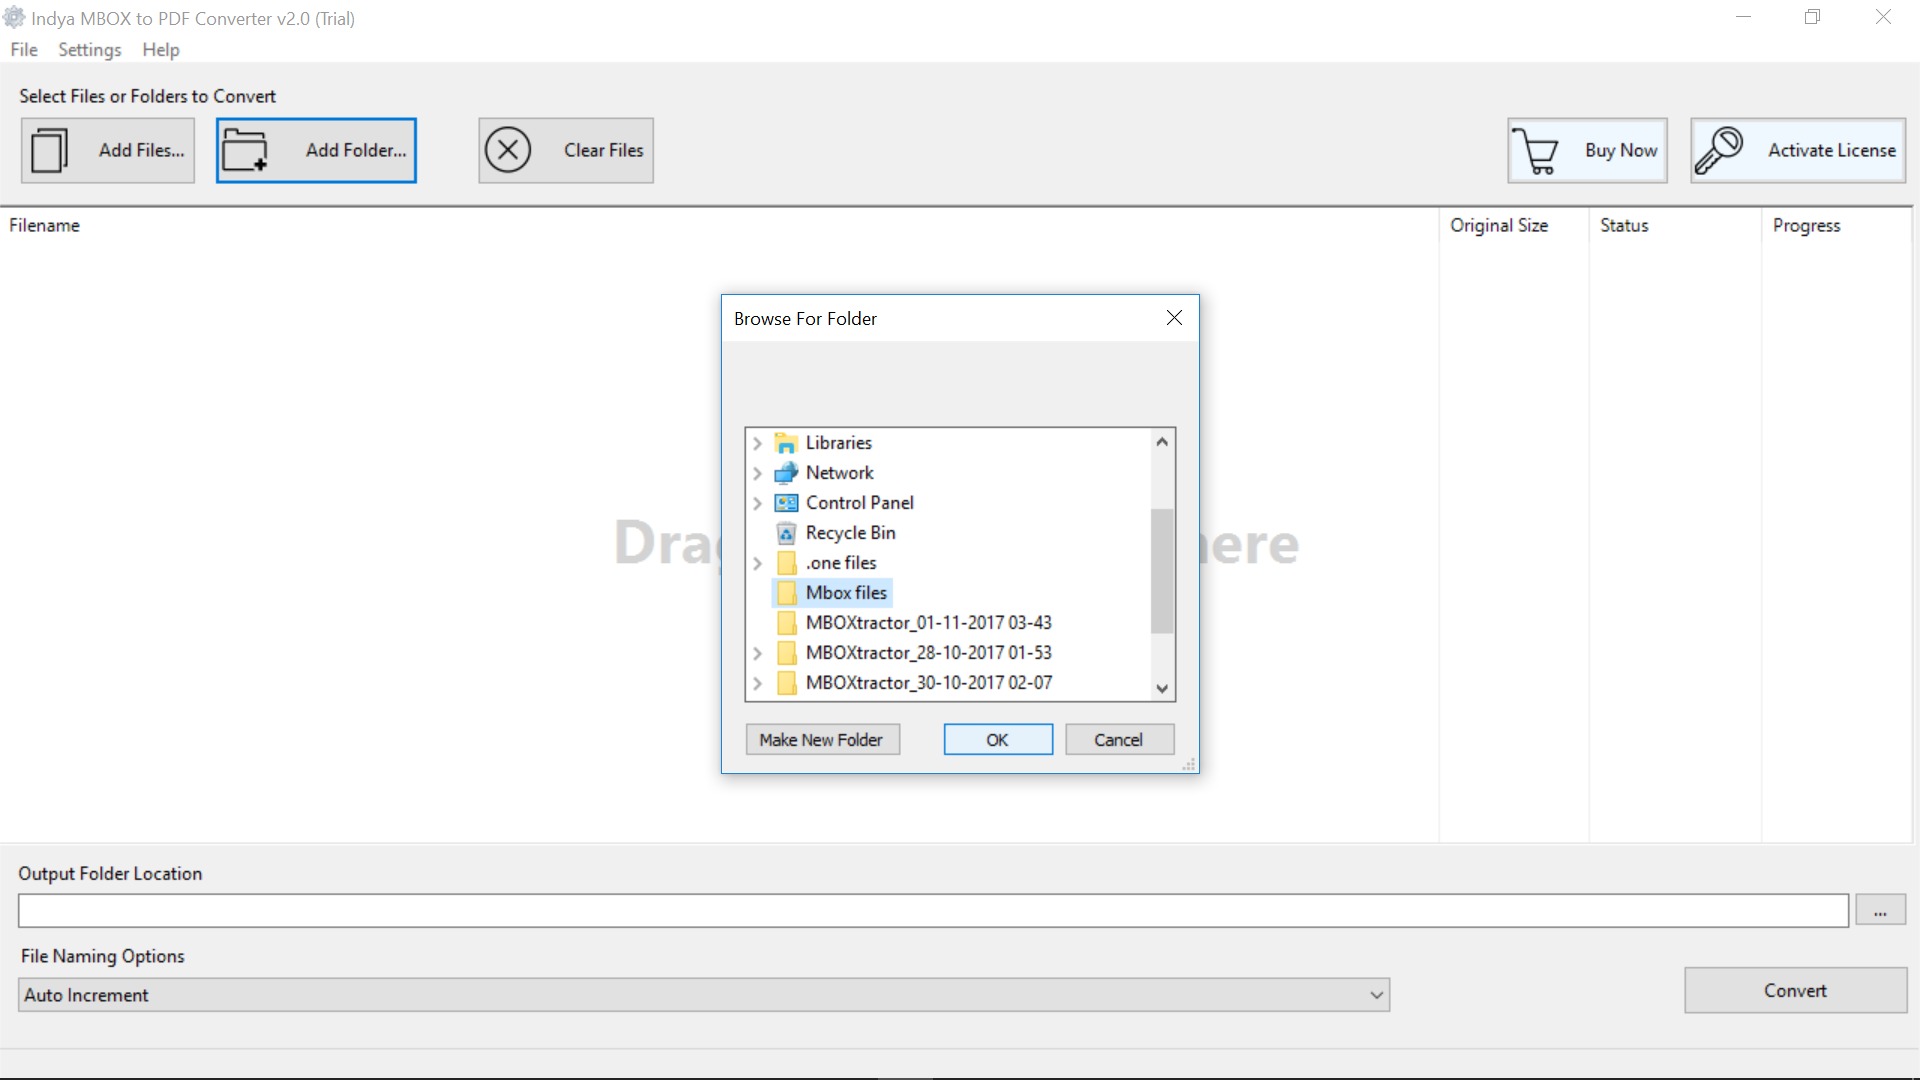The height and width of the screenshot is (1080, 1920).
Task: Click the Output Folder browse icon
Action: pyautogui.click(x=1880, y=909)
